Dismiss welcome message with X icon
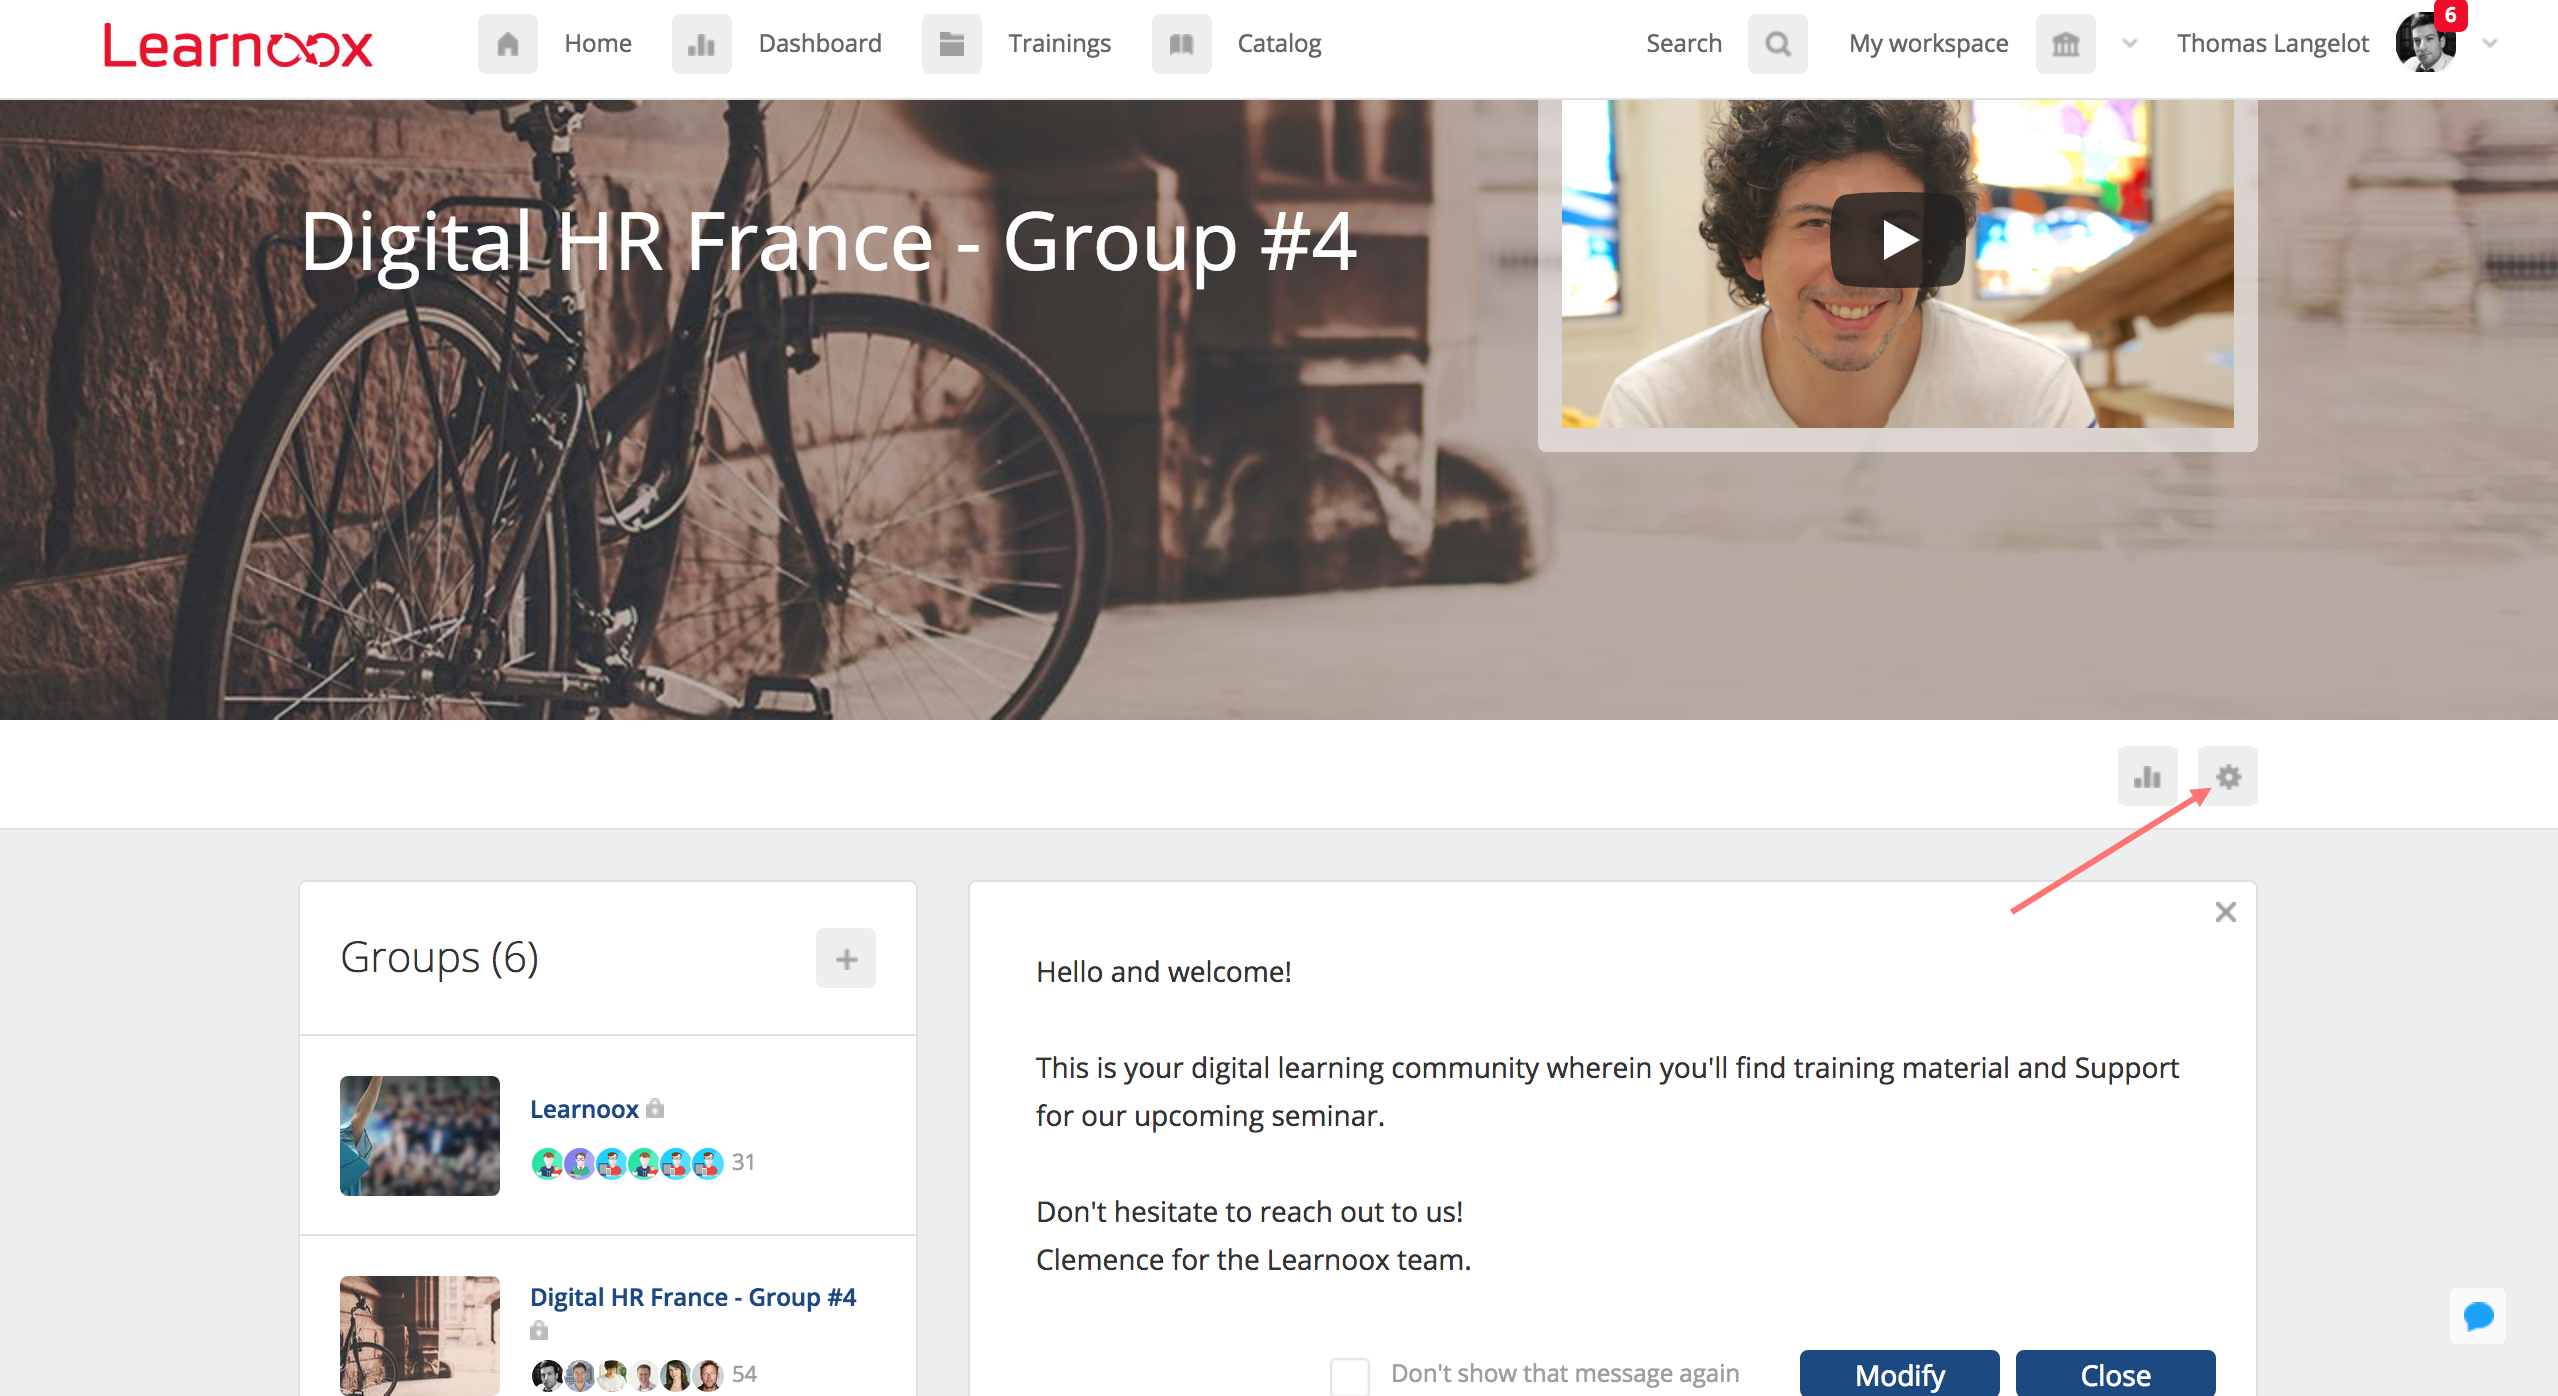 [2225, 912]
